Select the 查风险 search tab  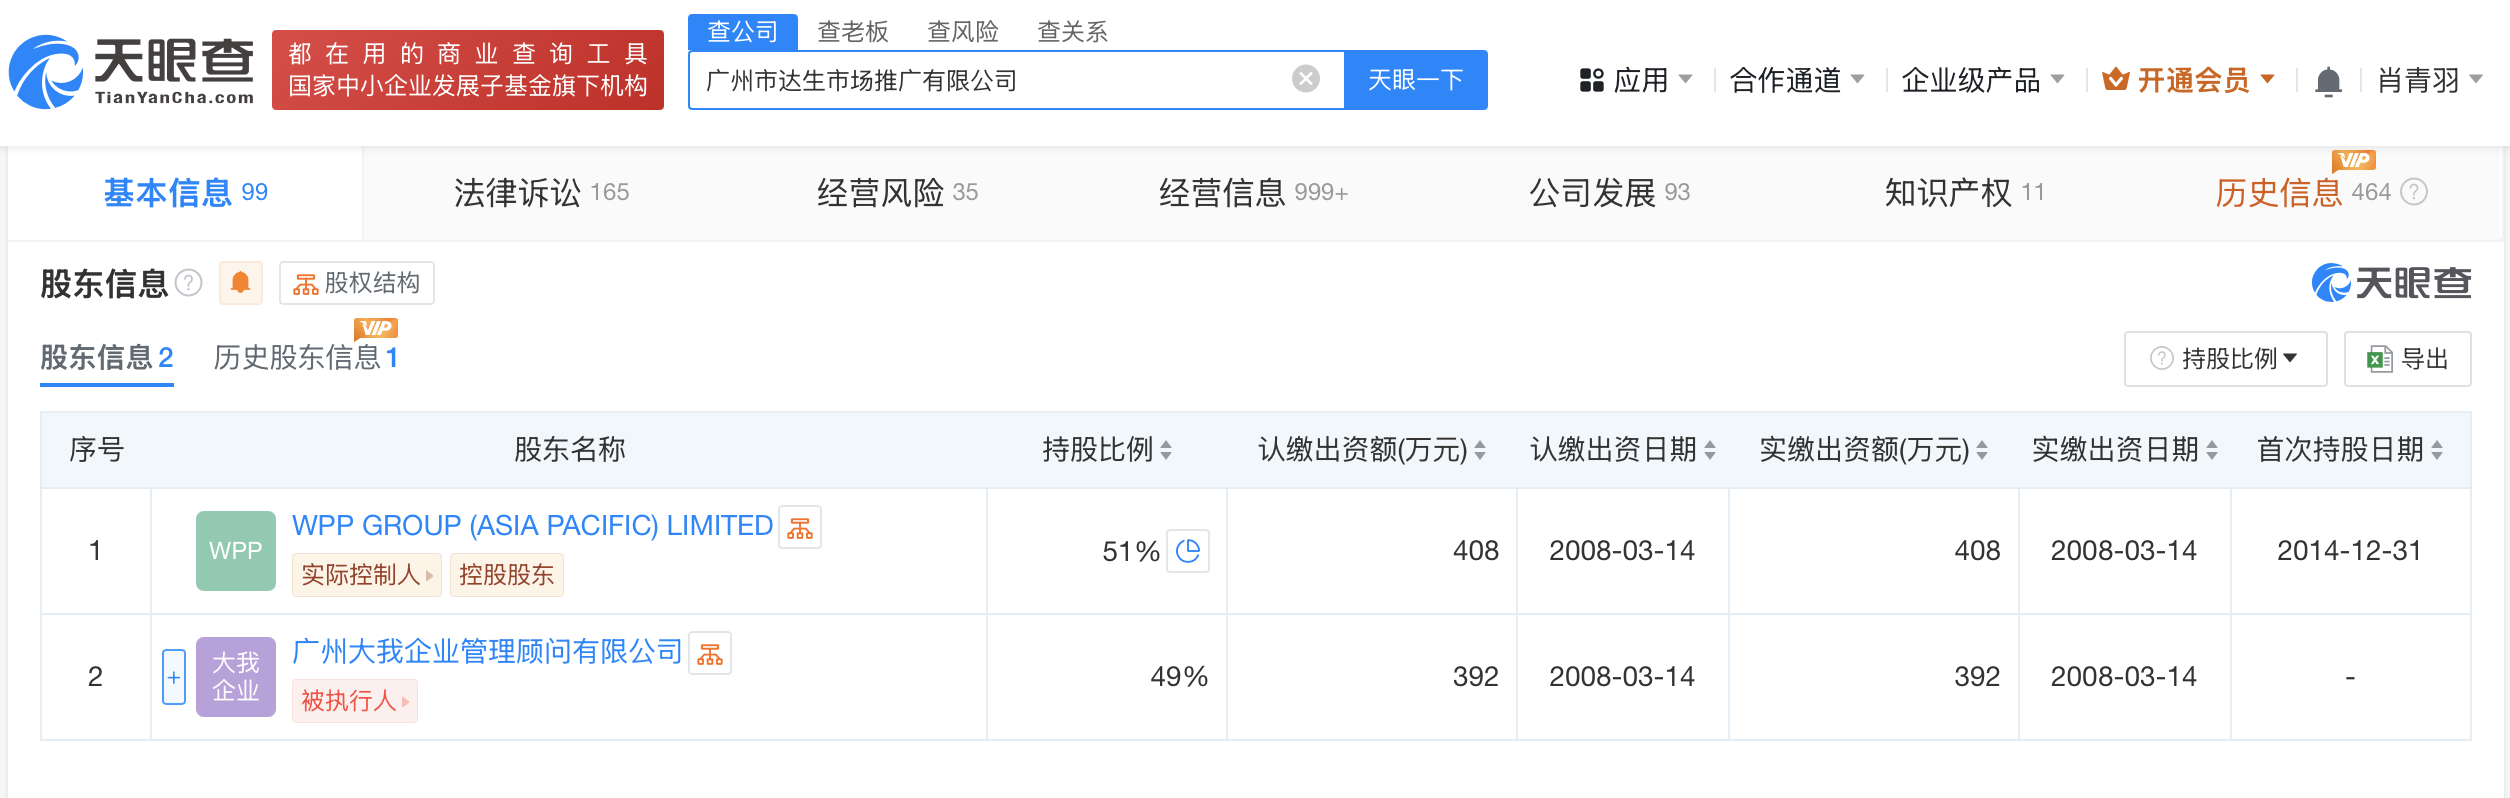[x=963, y=32]
